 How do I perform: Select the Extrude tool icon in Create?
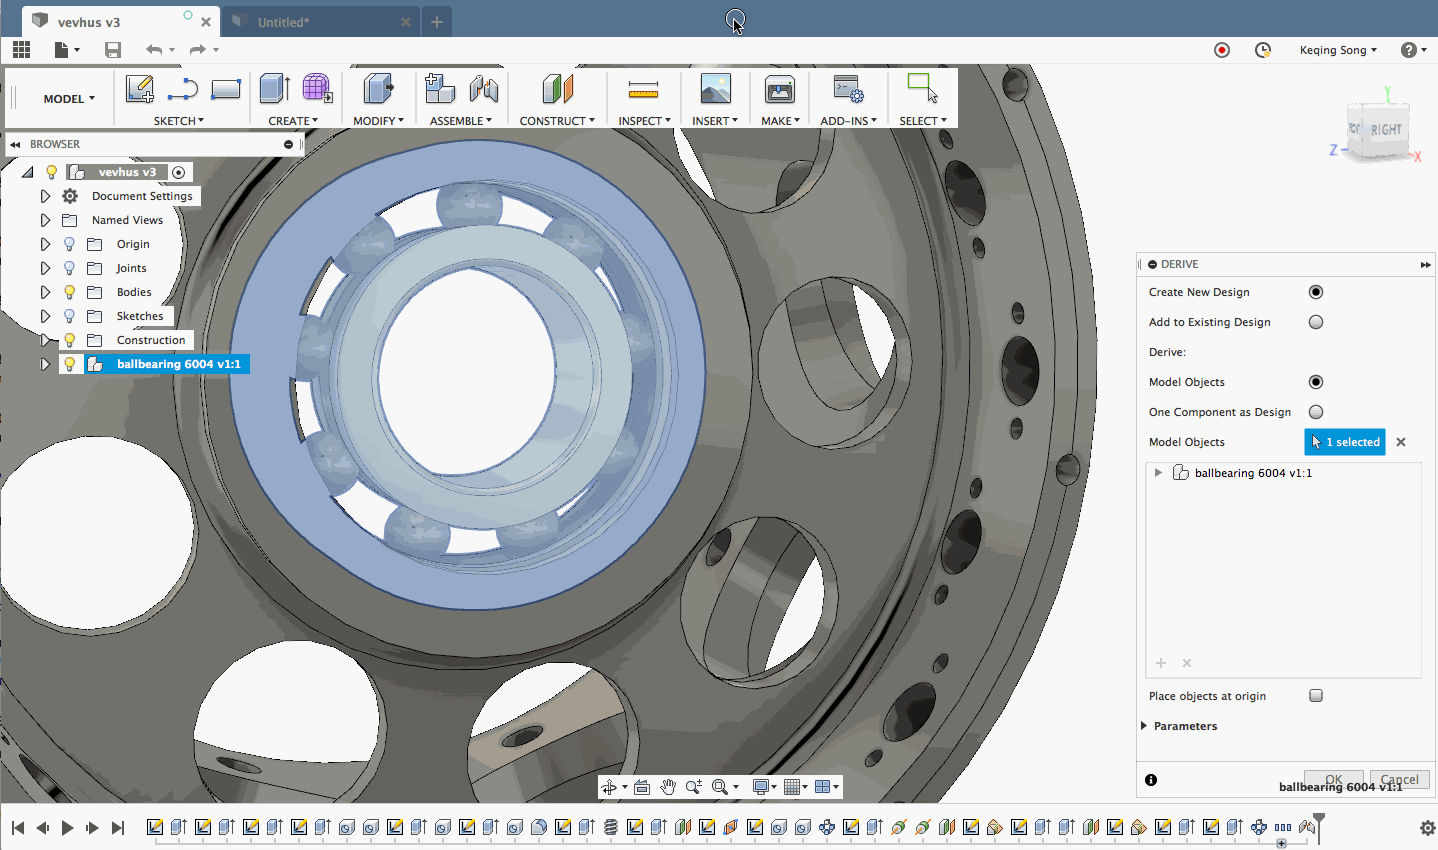(274, 89)
